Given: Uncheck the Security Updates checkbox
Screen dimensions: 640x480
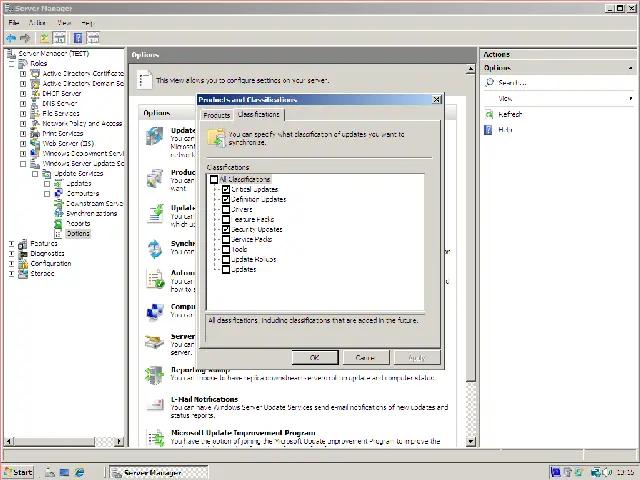Looking at the screenshot, I should pos(226,229).
